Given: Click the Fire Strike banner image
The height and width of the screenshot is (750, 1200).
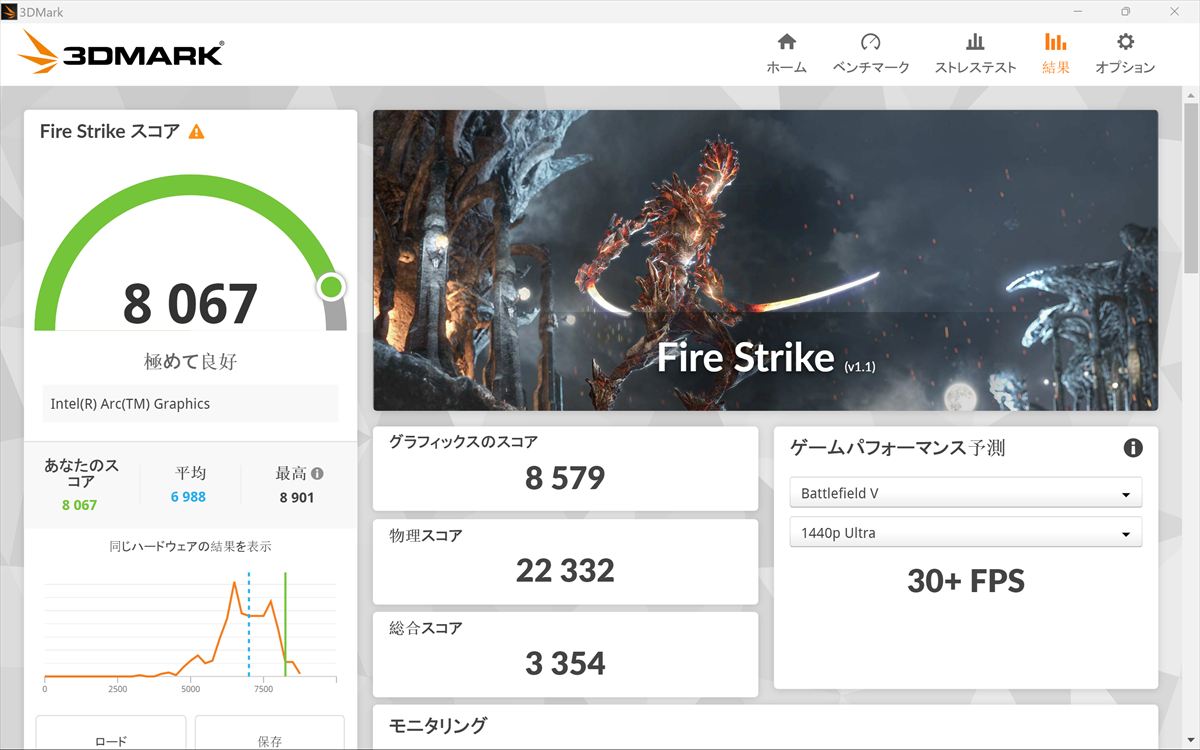Looking at the screenshot, I should pyautogui.click(x=765, y=260).
